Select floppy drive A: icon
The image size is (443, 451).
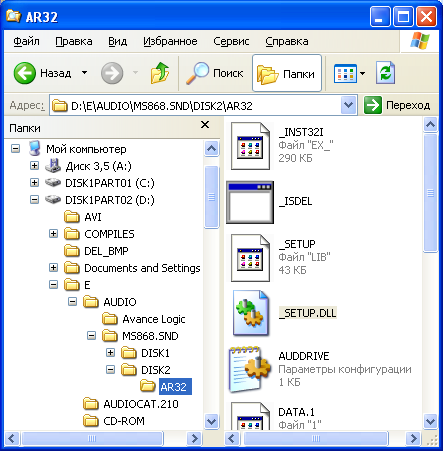[x=53, y=166]
